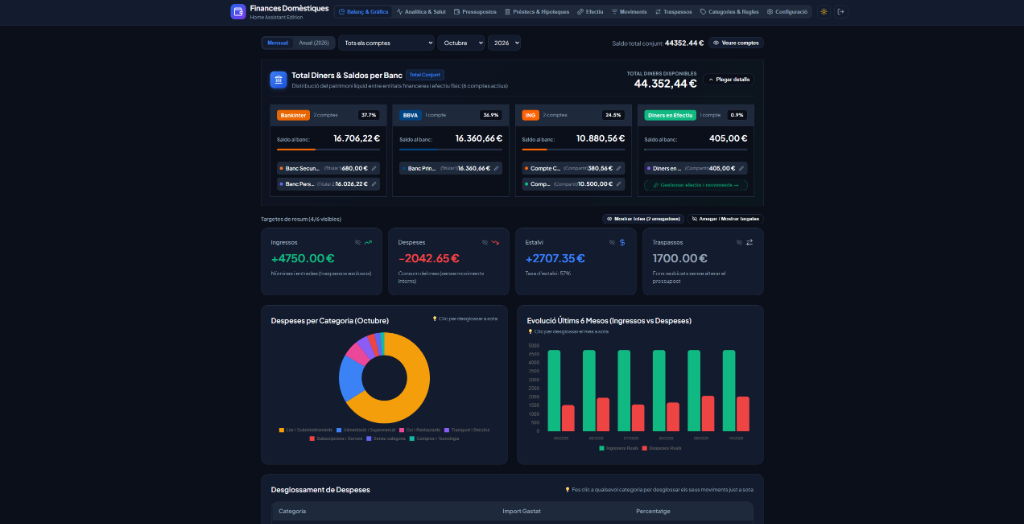Click the green trend-up icon on Ingressos
1024x524 pixels.
(x=368, y=242)
